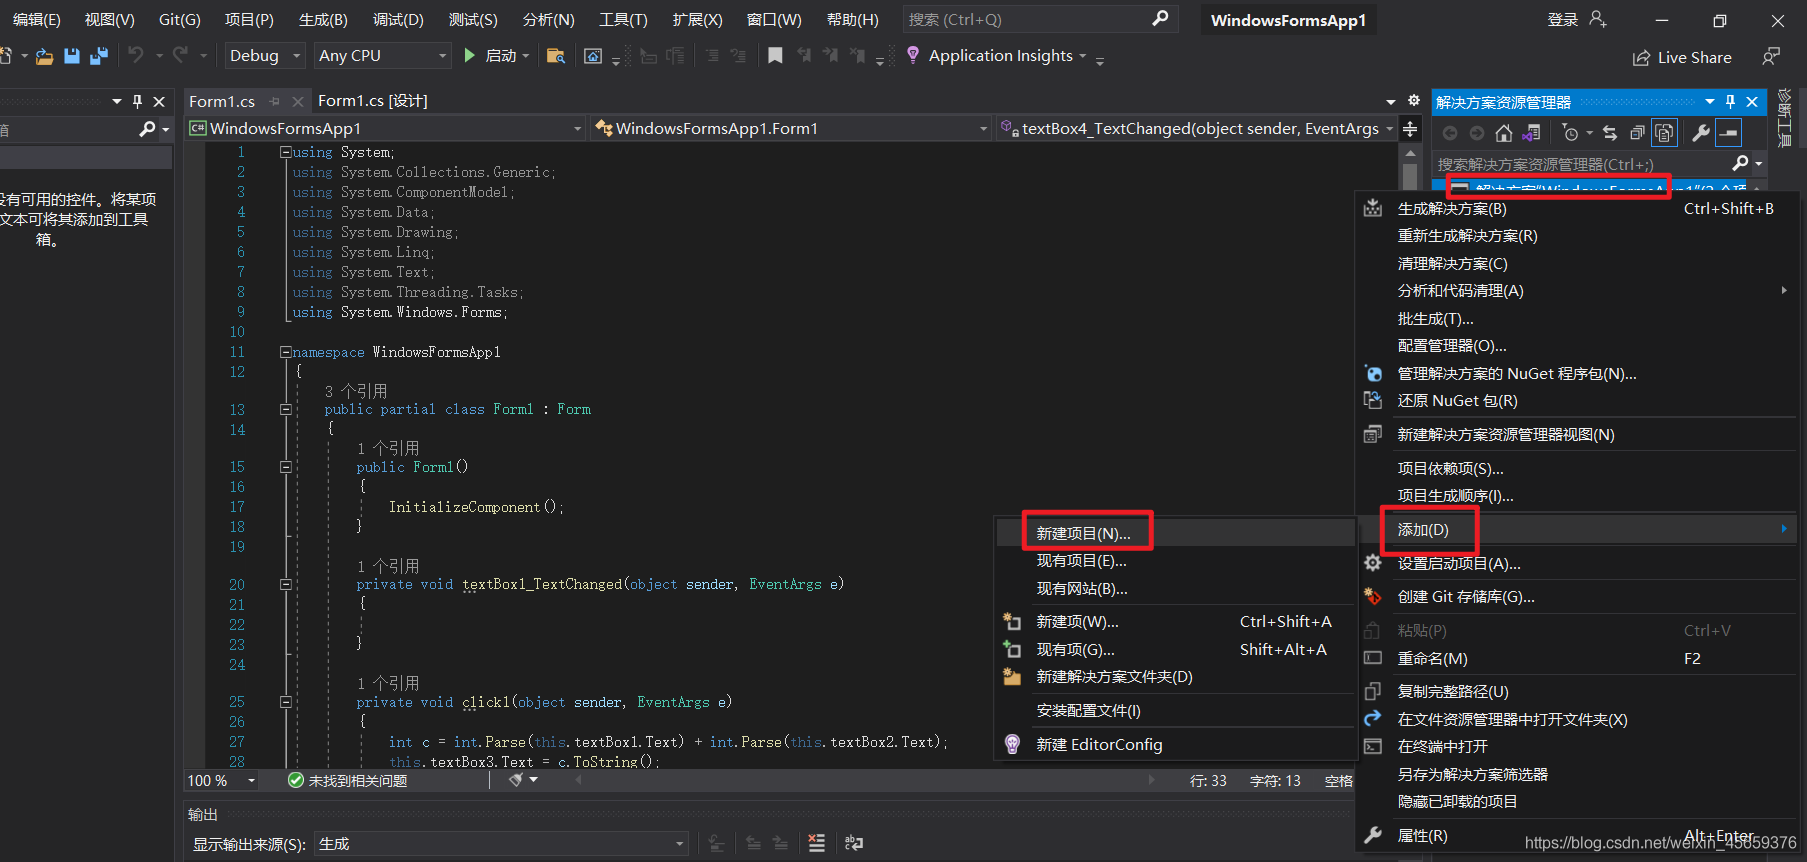Open the Debug configuration dropdown
This screenshot has width=1807, height=862.
(264, 56)
